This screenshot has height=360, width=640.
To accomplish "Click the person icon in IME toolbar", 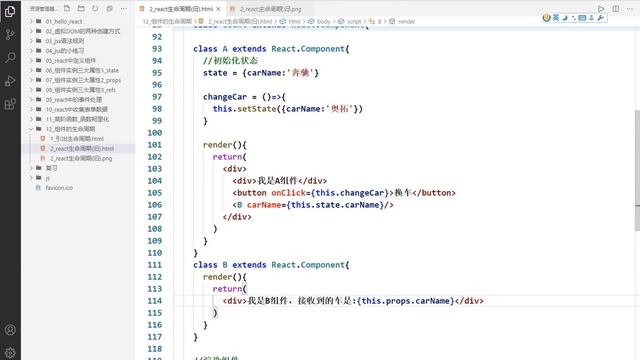I will click(591, 18).
